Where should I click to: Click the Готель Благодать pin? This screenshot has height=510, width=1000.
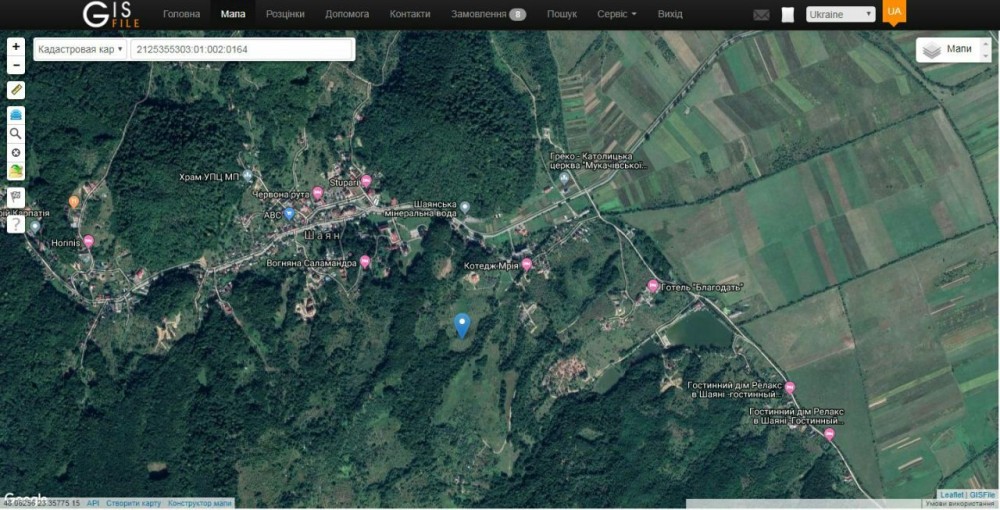[652, 286]
